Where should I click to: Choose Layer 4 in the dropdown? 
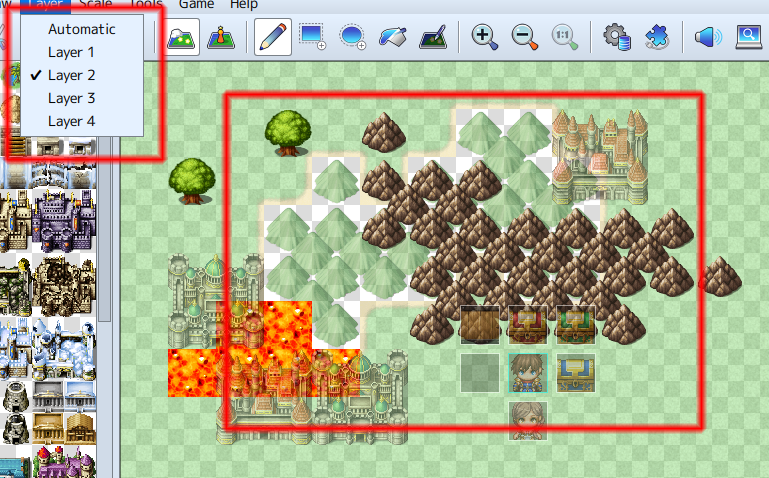(82, 121)
